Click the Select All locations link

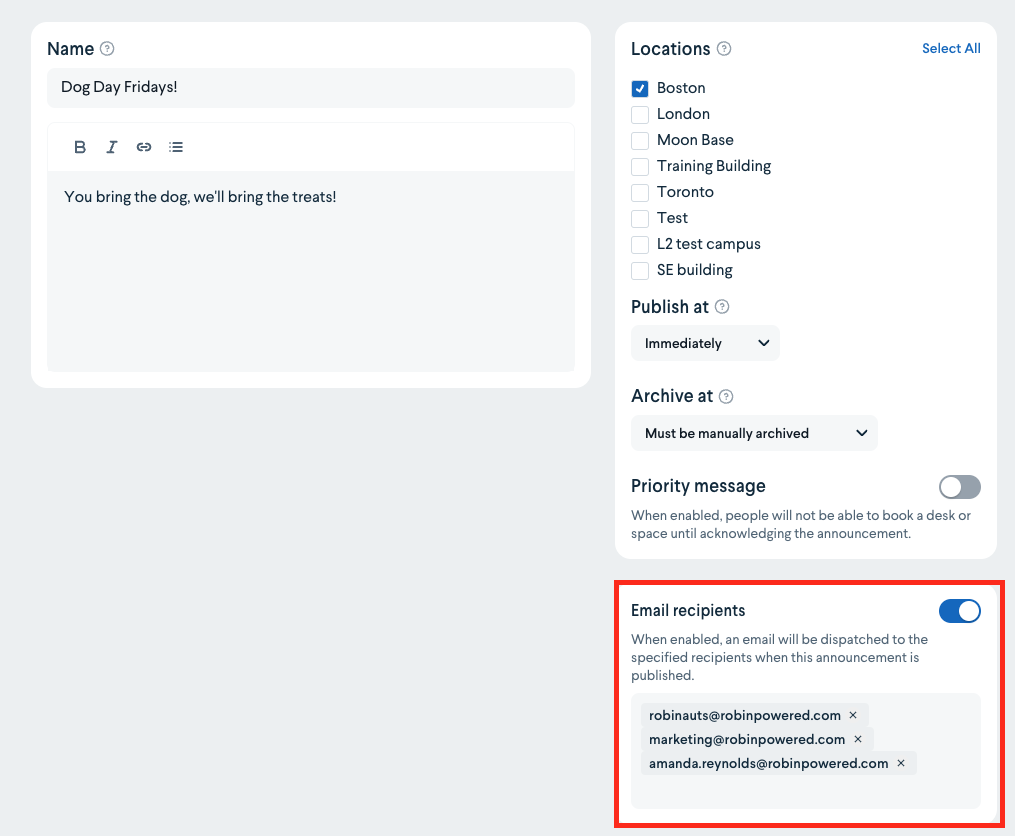(951, 49)
